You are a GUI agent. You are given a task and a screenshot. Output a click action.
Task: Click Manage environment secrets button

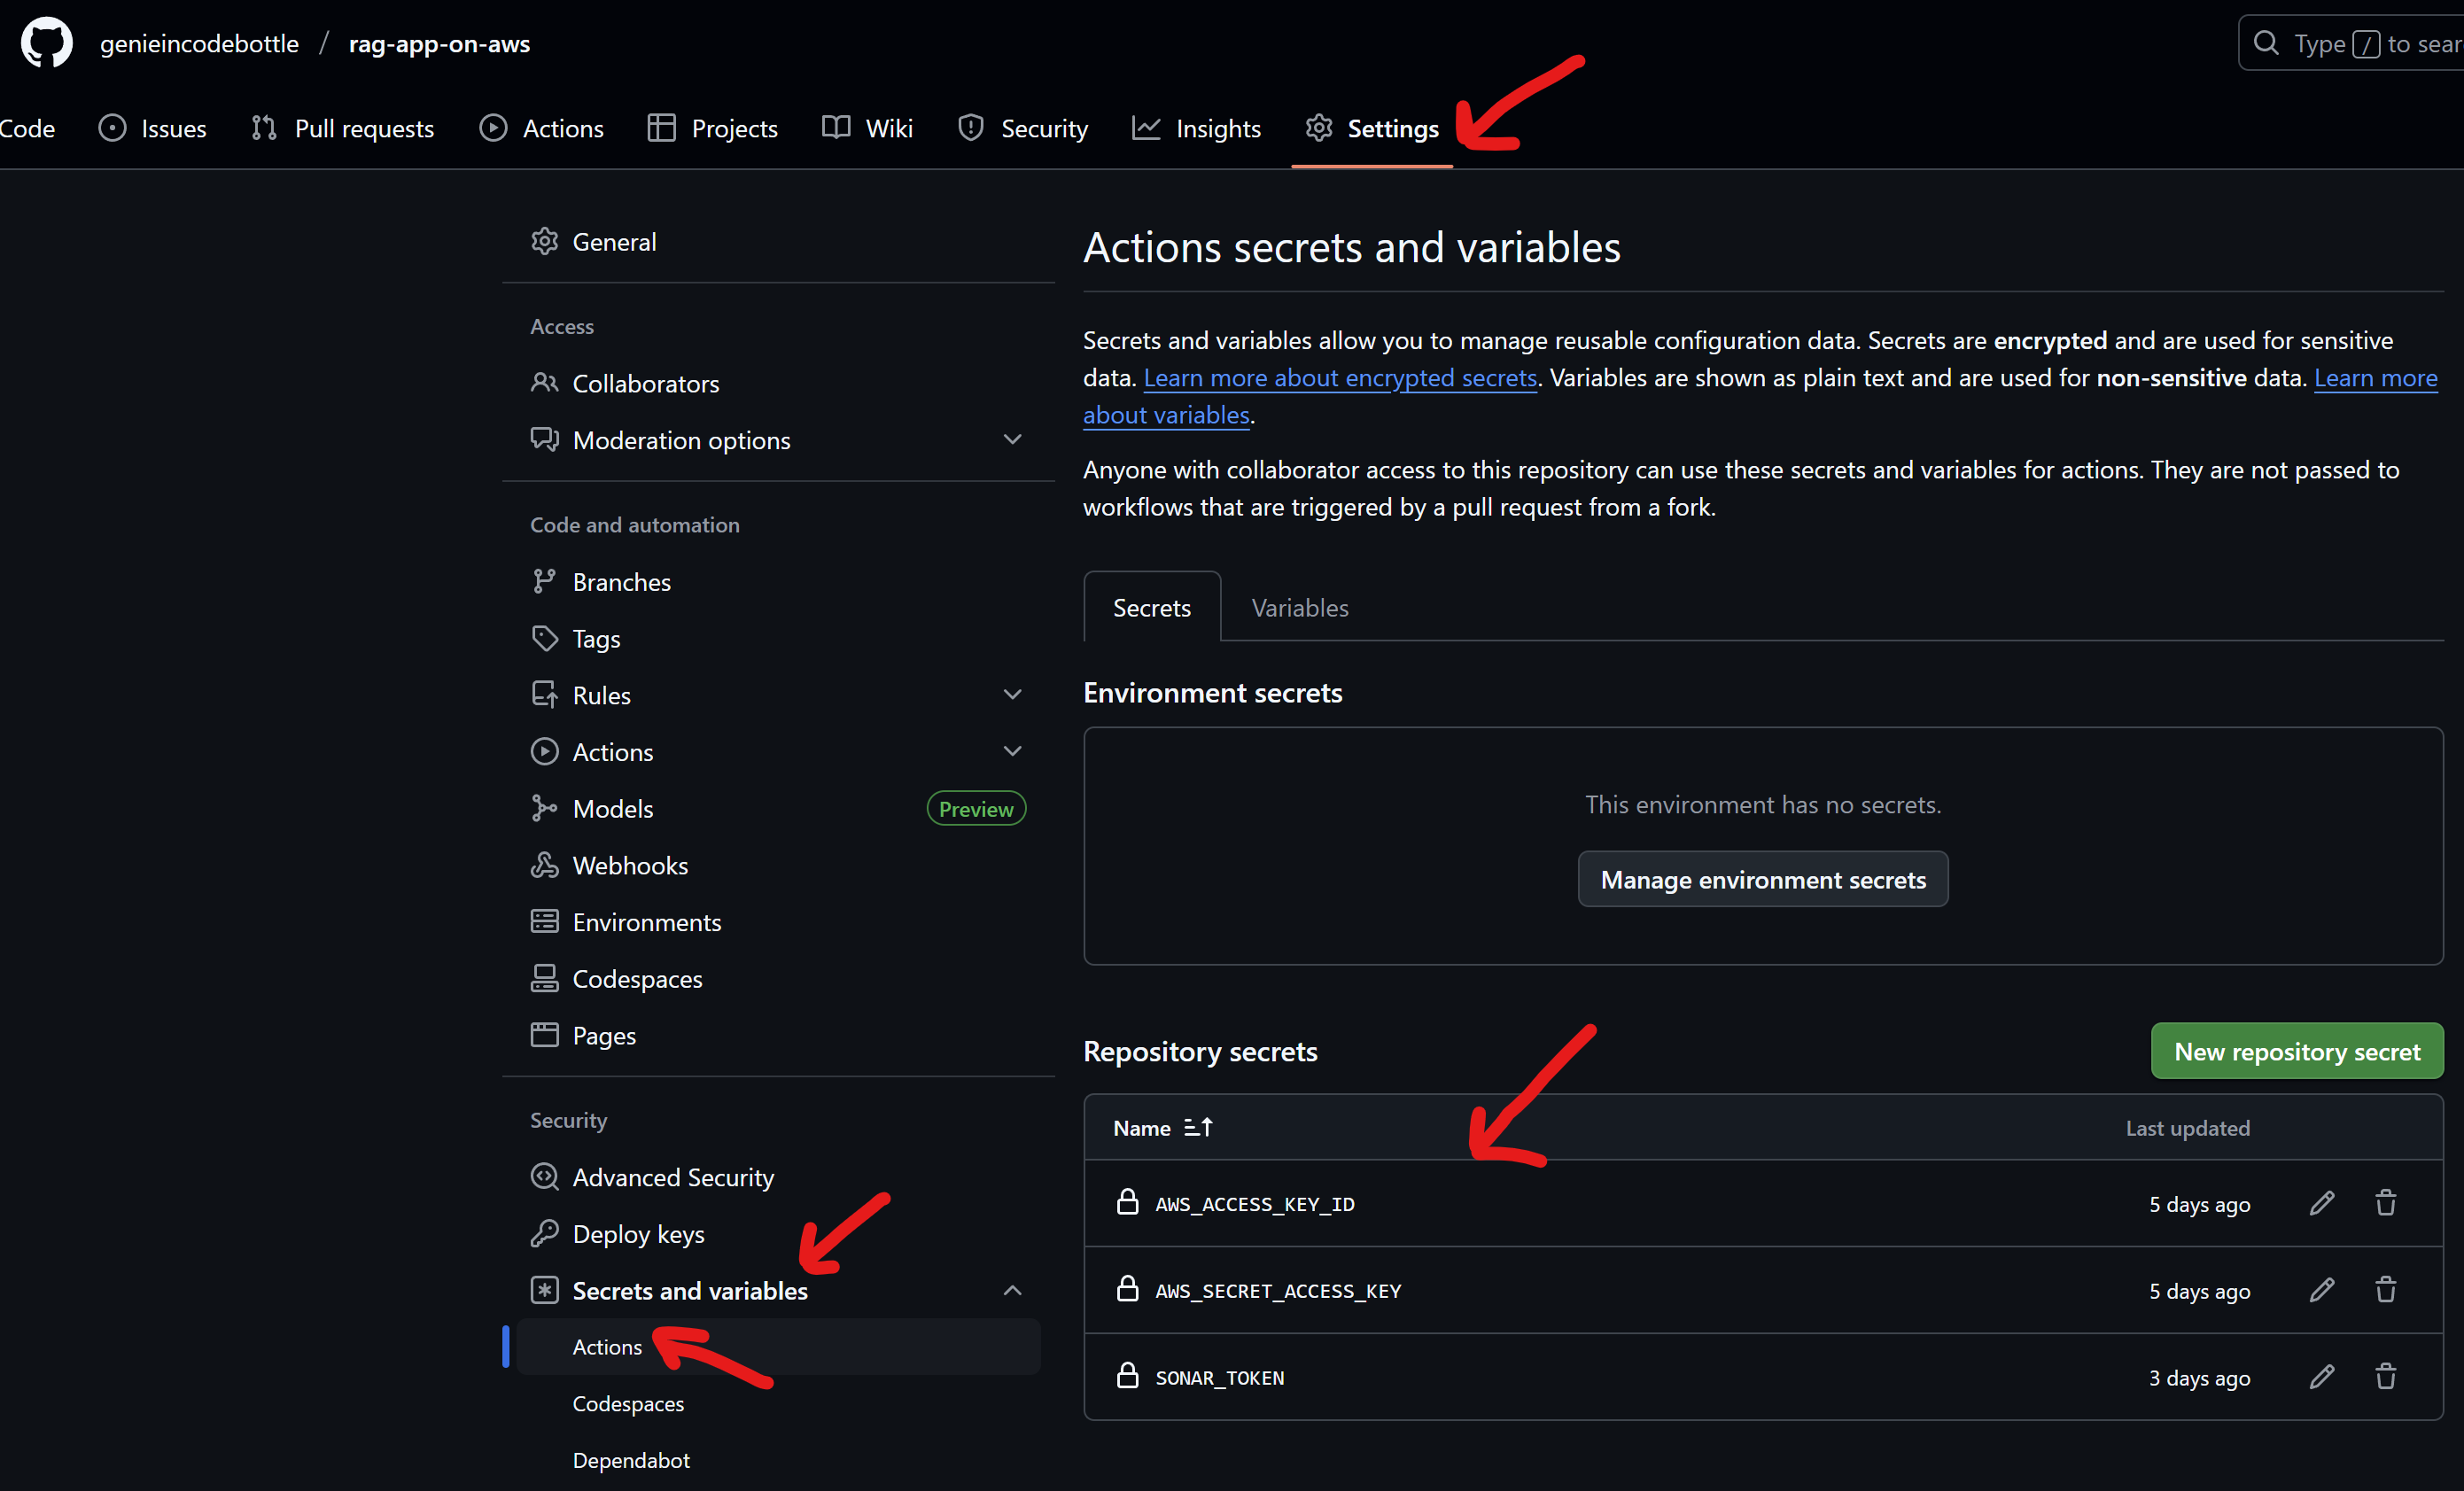coord(1762,879)
